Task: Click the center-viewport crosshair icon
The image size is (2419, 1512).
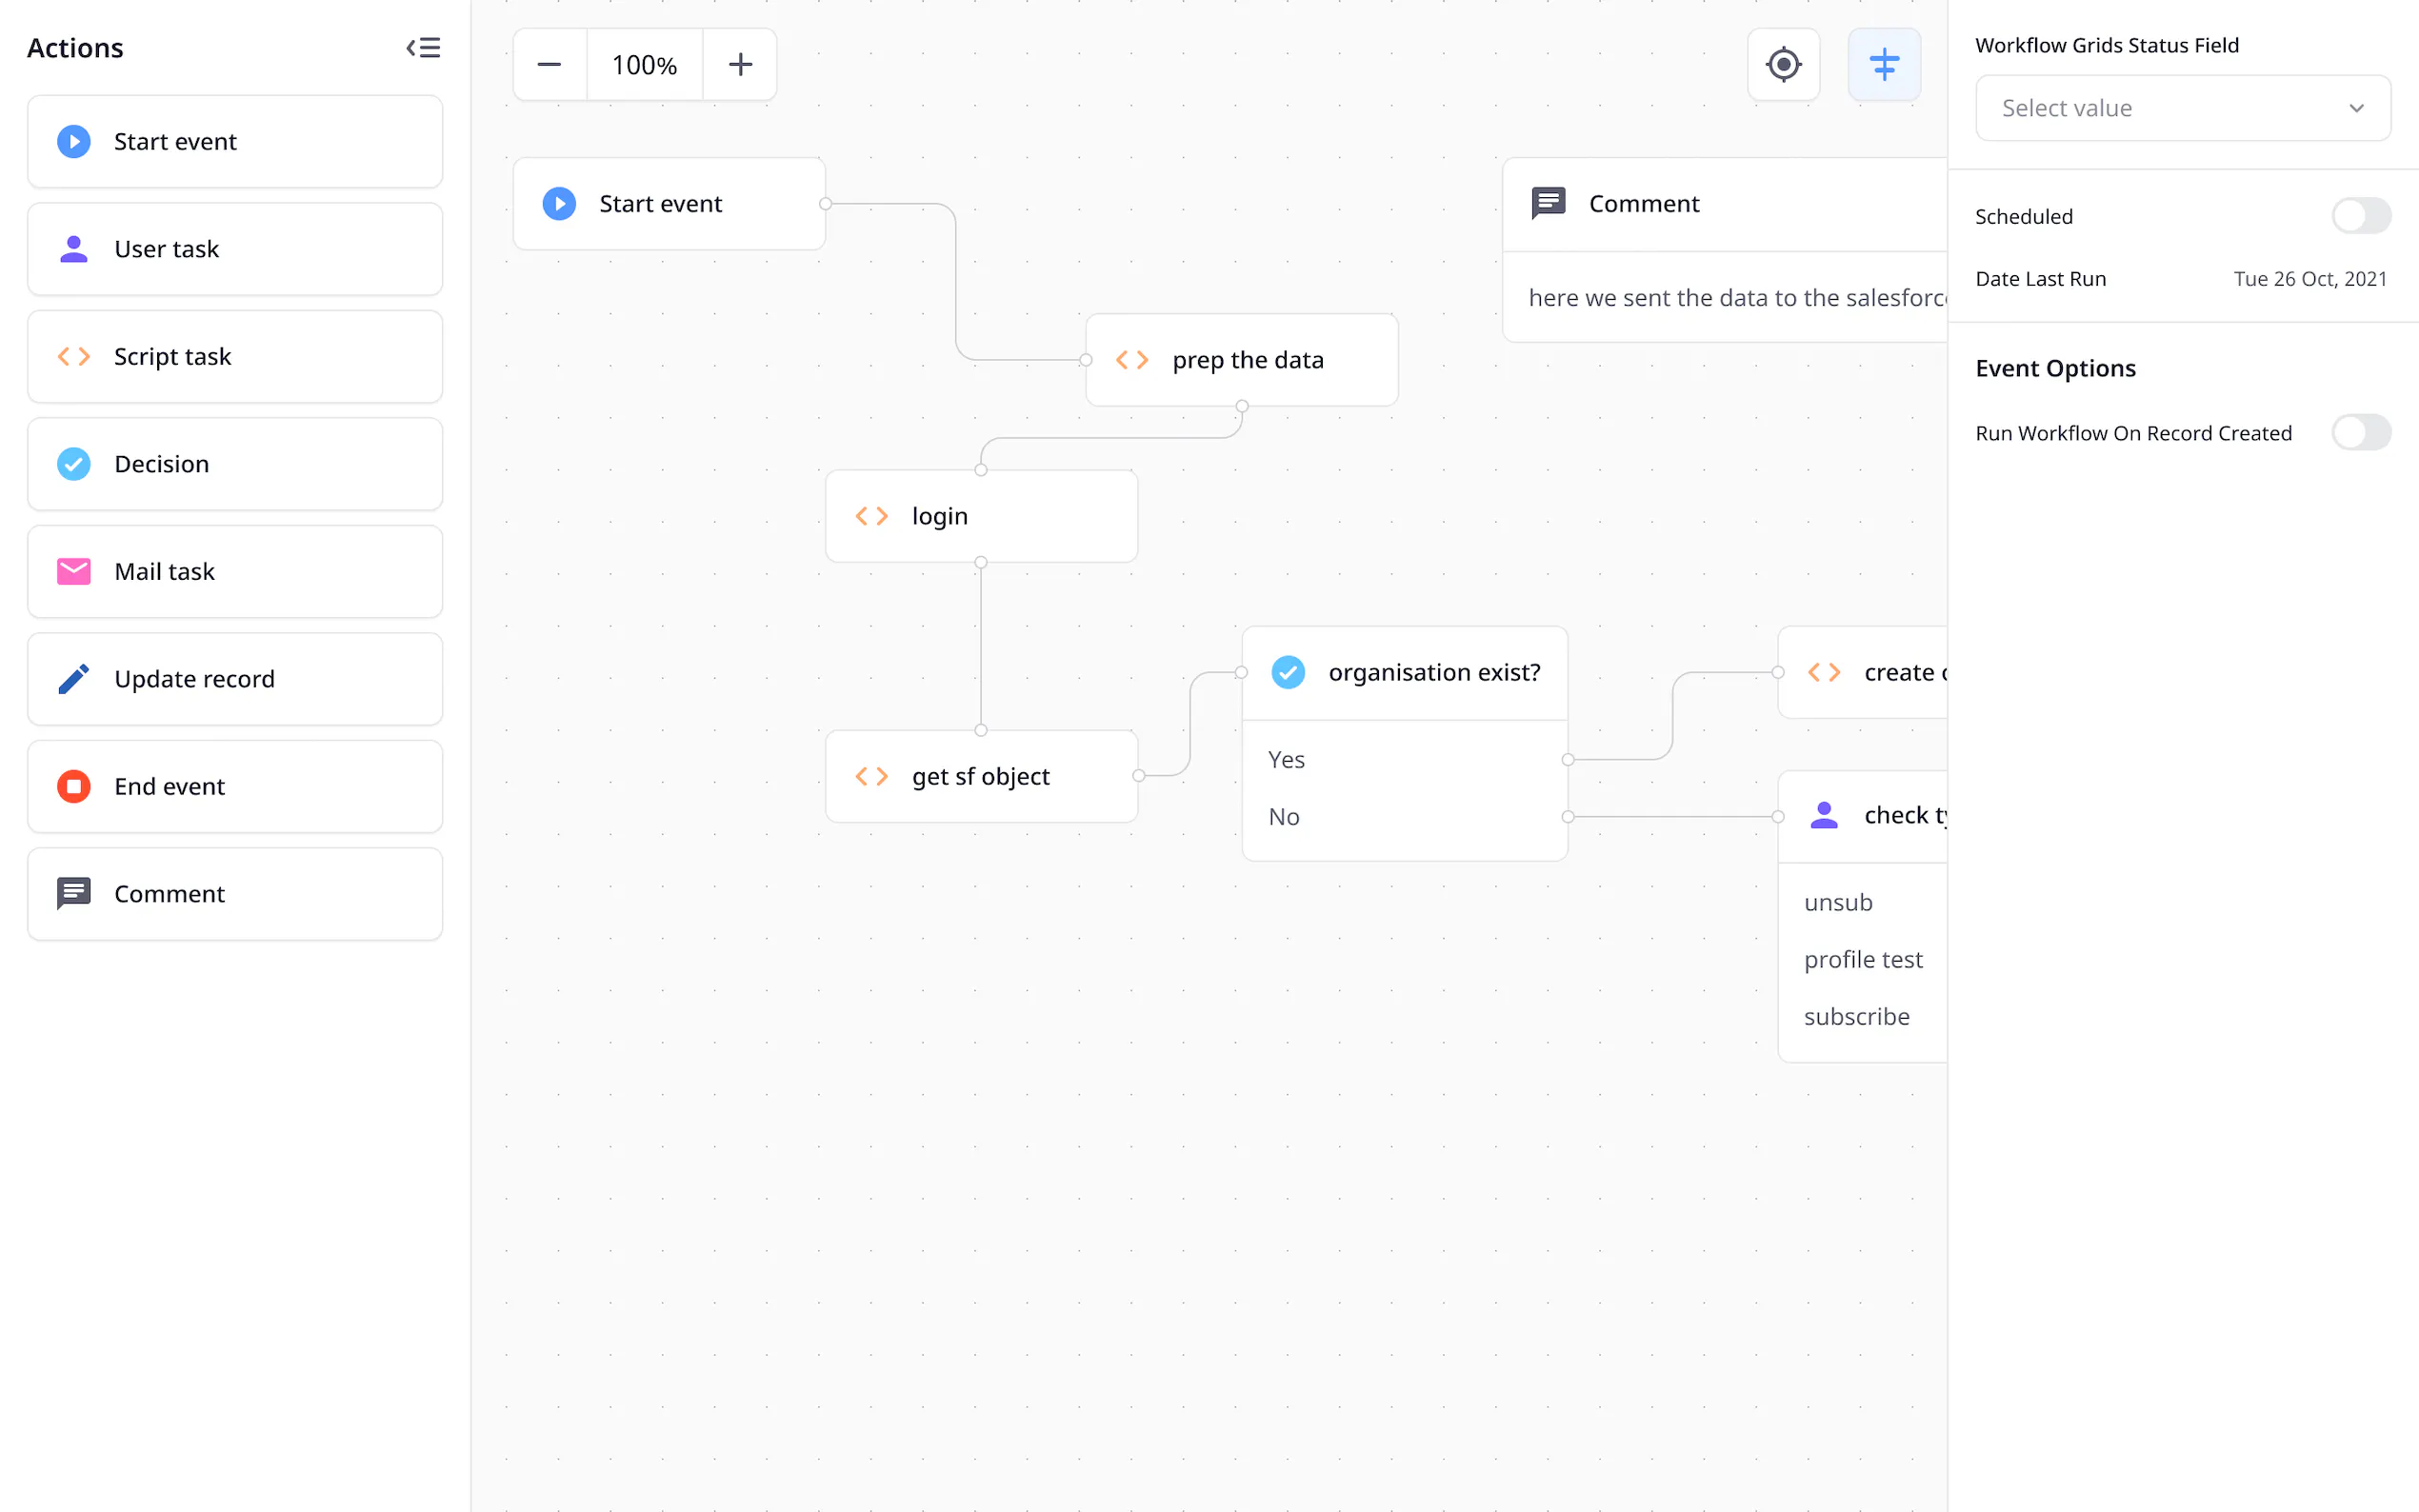Action: 1784,64
